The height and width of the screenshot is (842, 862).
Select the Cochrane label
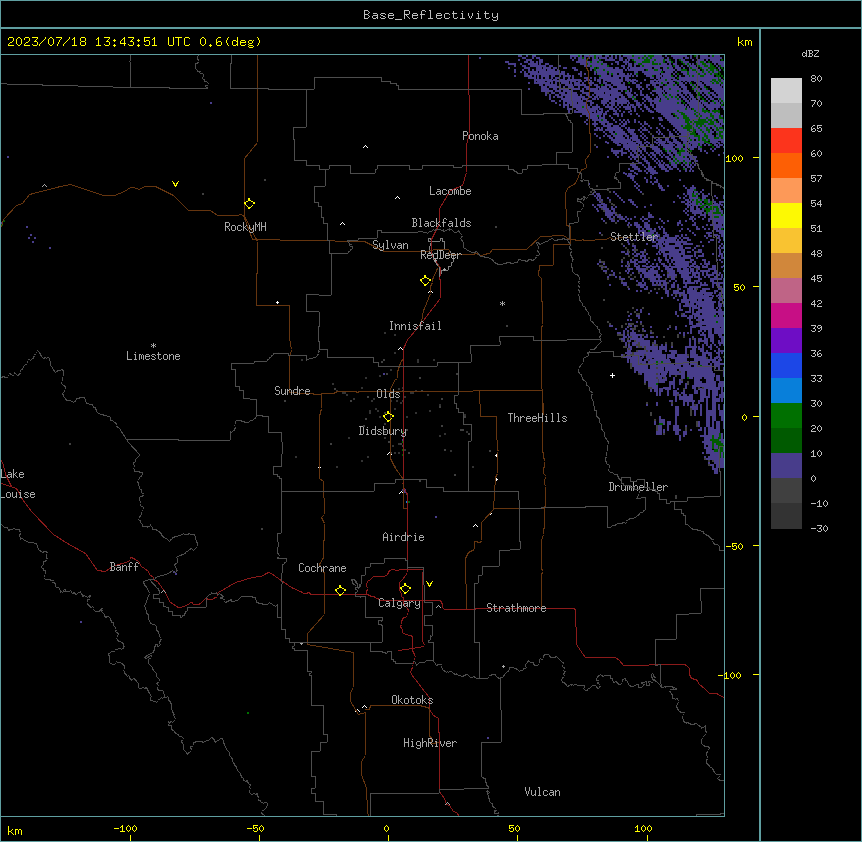322,568
